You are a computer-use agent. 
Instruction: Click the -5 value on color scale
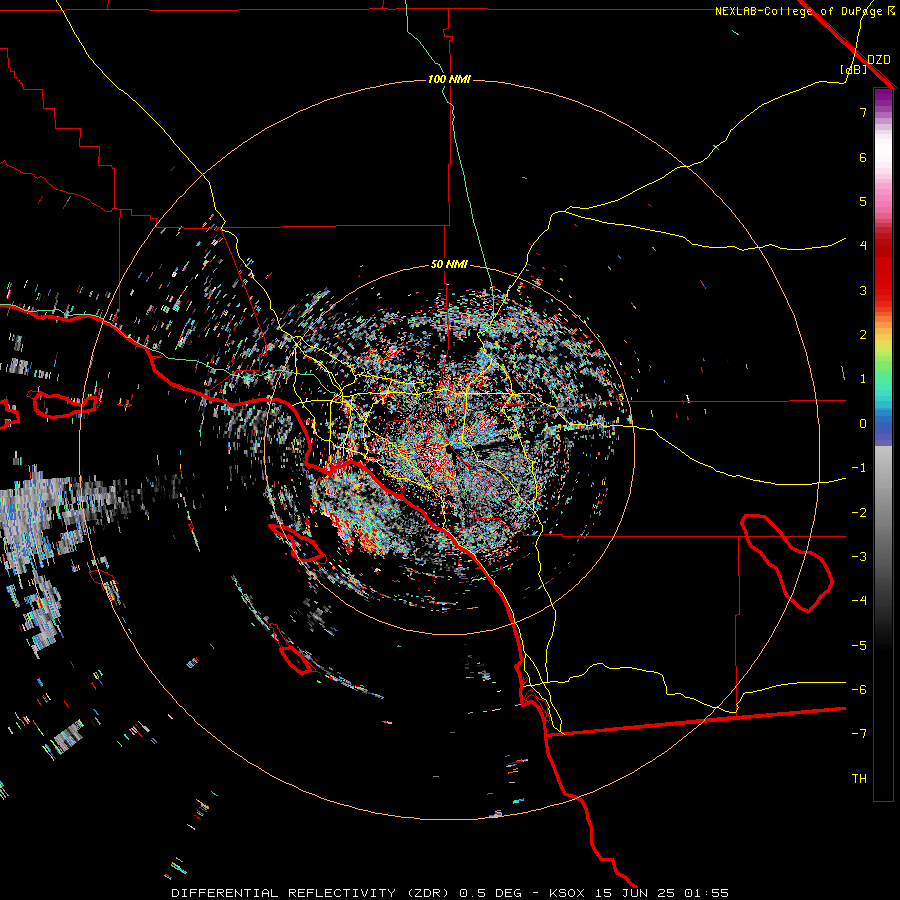(859, 646)
